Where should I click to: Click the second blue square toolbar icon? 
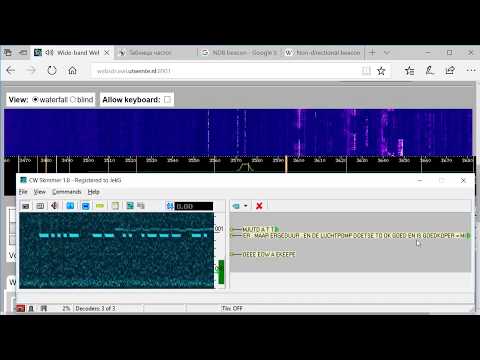[x=86, y=206]
